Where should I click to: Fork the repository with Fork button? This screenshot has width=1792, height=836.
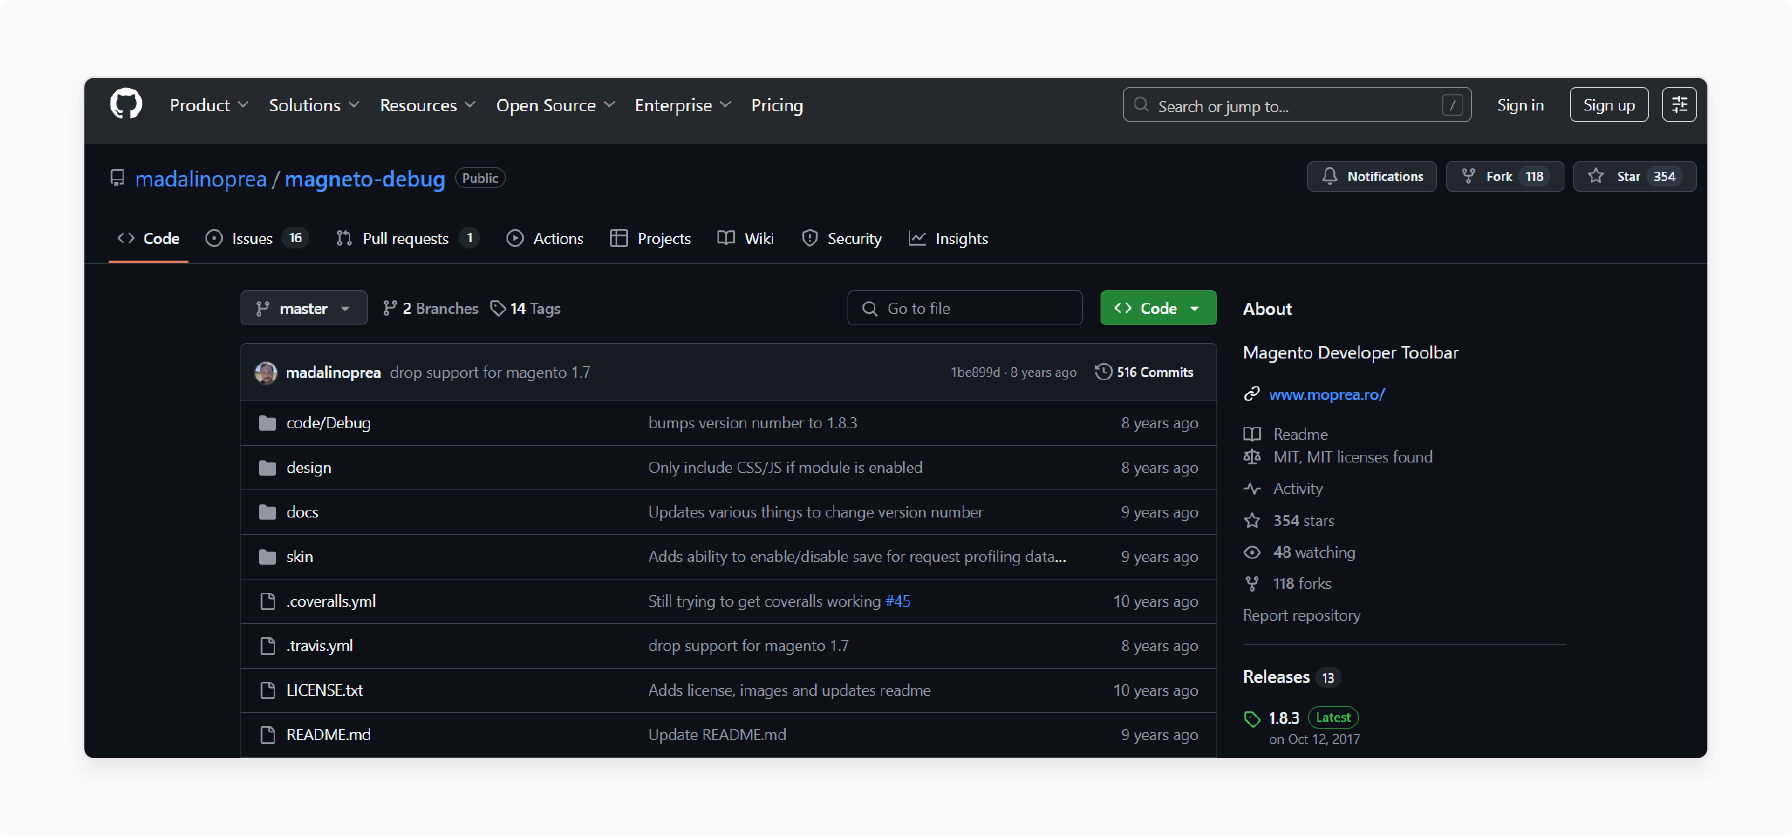pyautogui.click(x=1505, y=176)
